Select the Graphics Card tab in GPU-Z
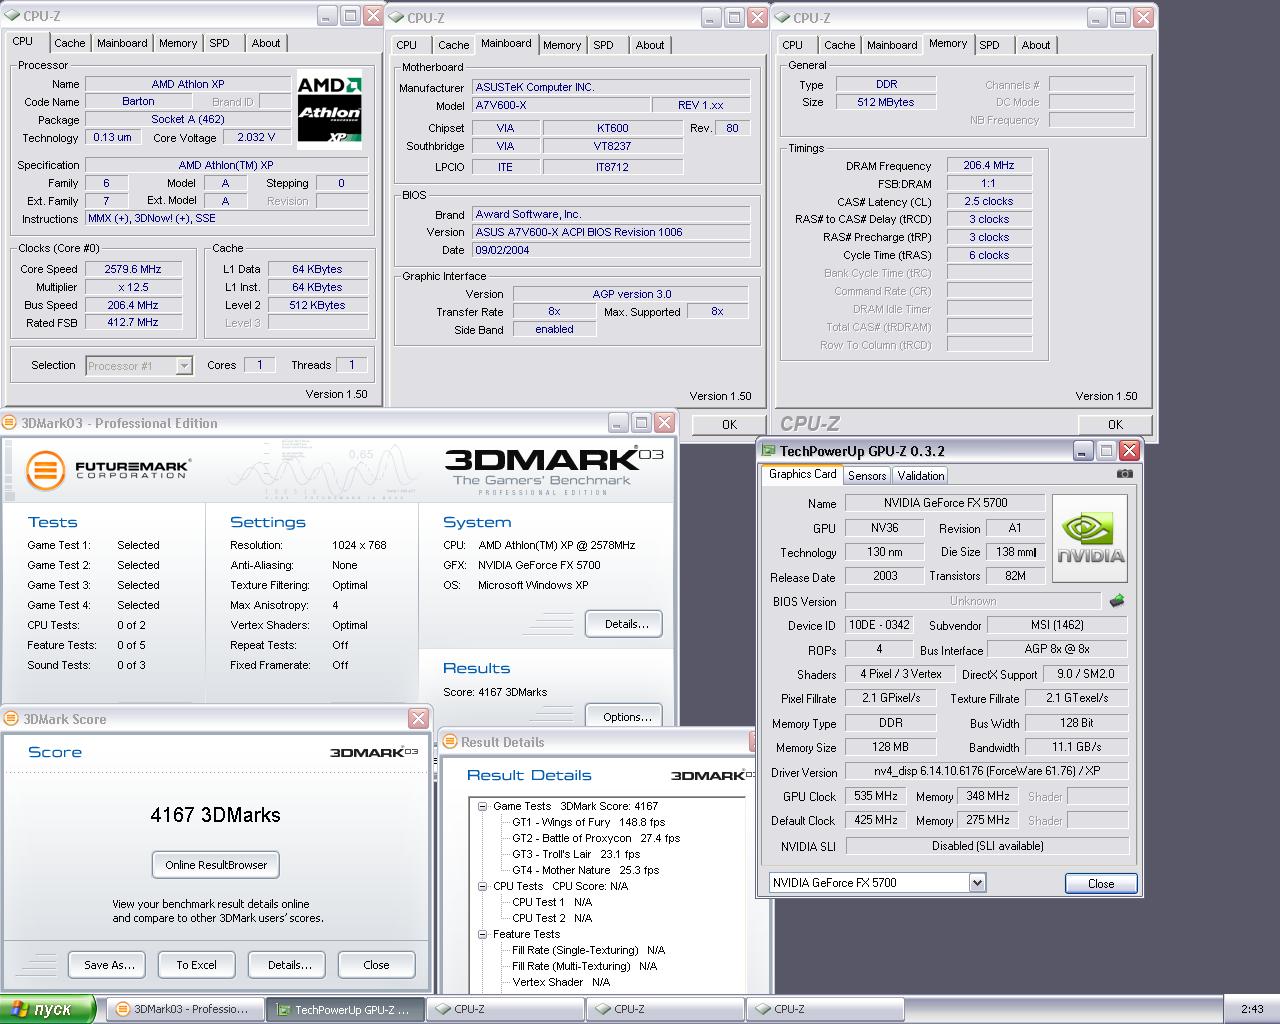1280x1024 pixels. [x=802, y=474]
